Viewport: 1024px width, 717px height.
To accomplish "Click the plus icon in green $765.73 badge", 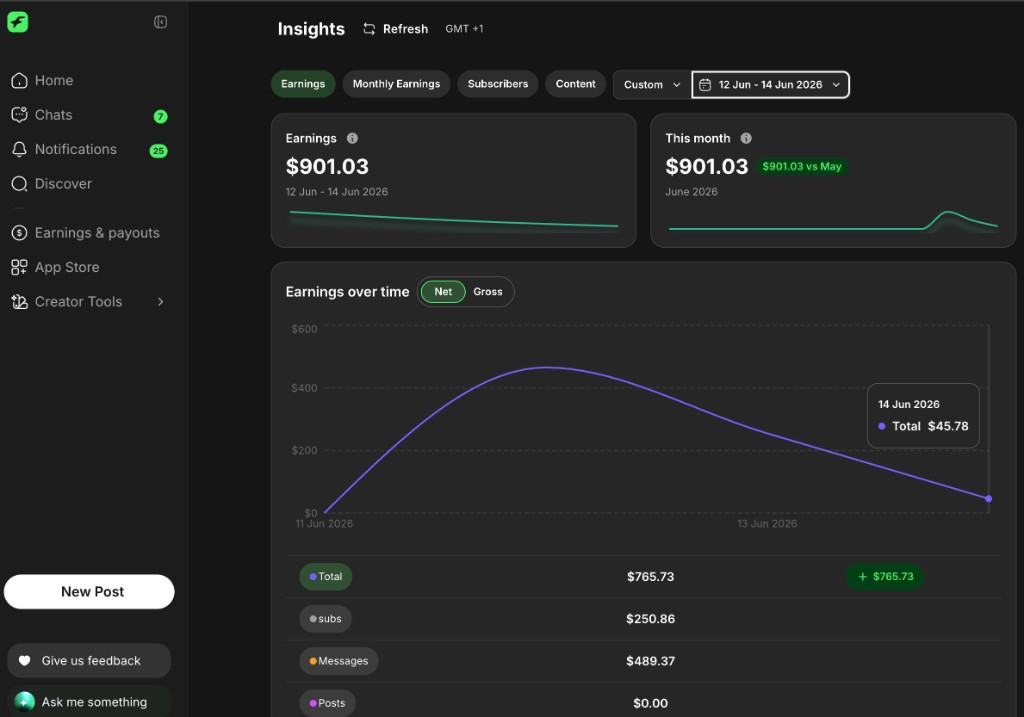I will pos(862,577).
